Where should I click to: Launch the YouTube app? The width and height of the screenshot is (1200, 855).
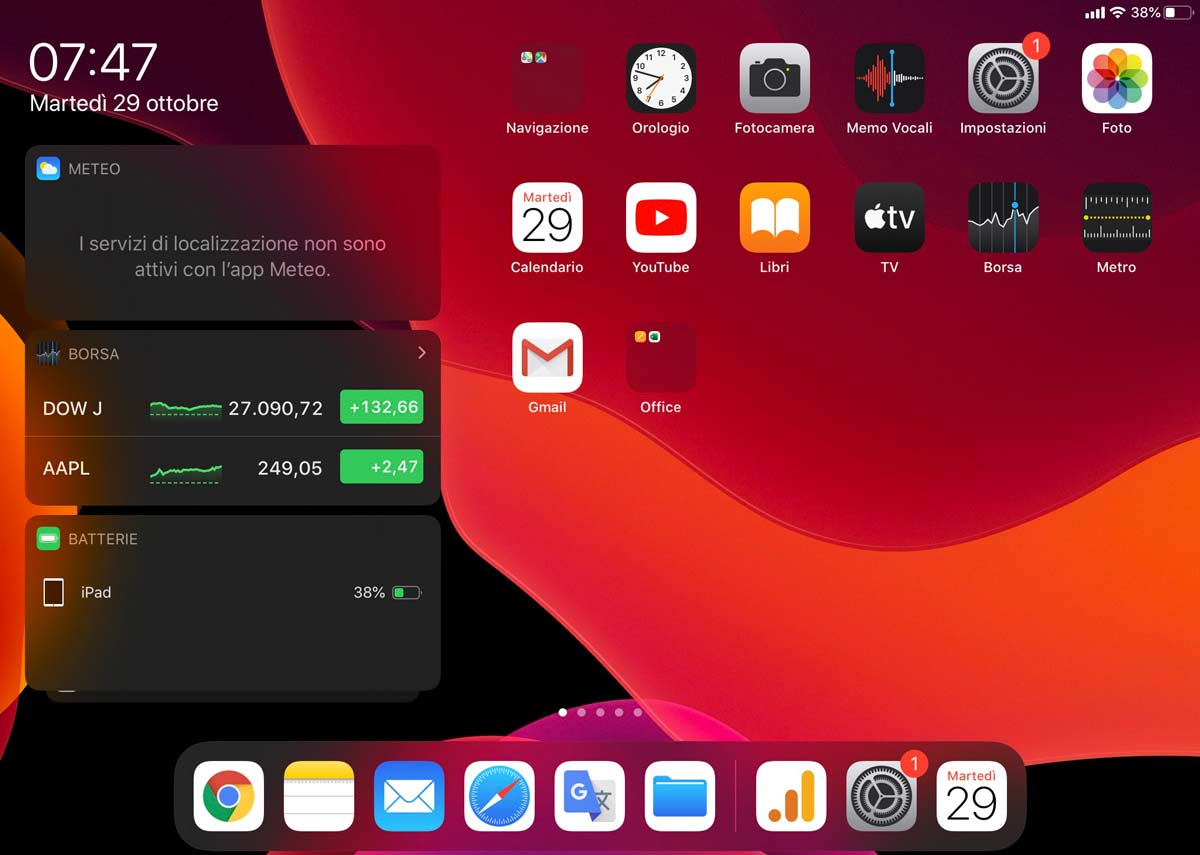pyautogui.click(x=661, y=217)
